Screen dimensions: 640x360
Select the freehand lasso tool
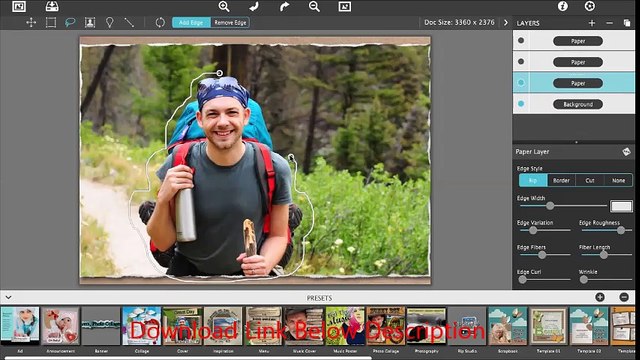(x=70, y=22)
